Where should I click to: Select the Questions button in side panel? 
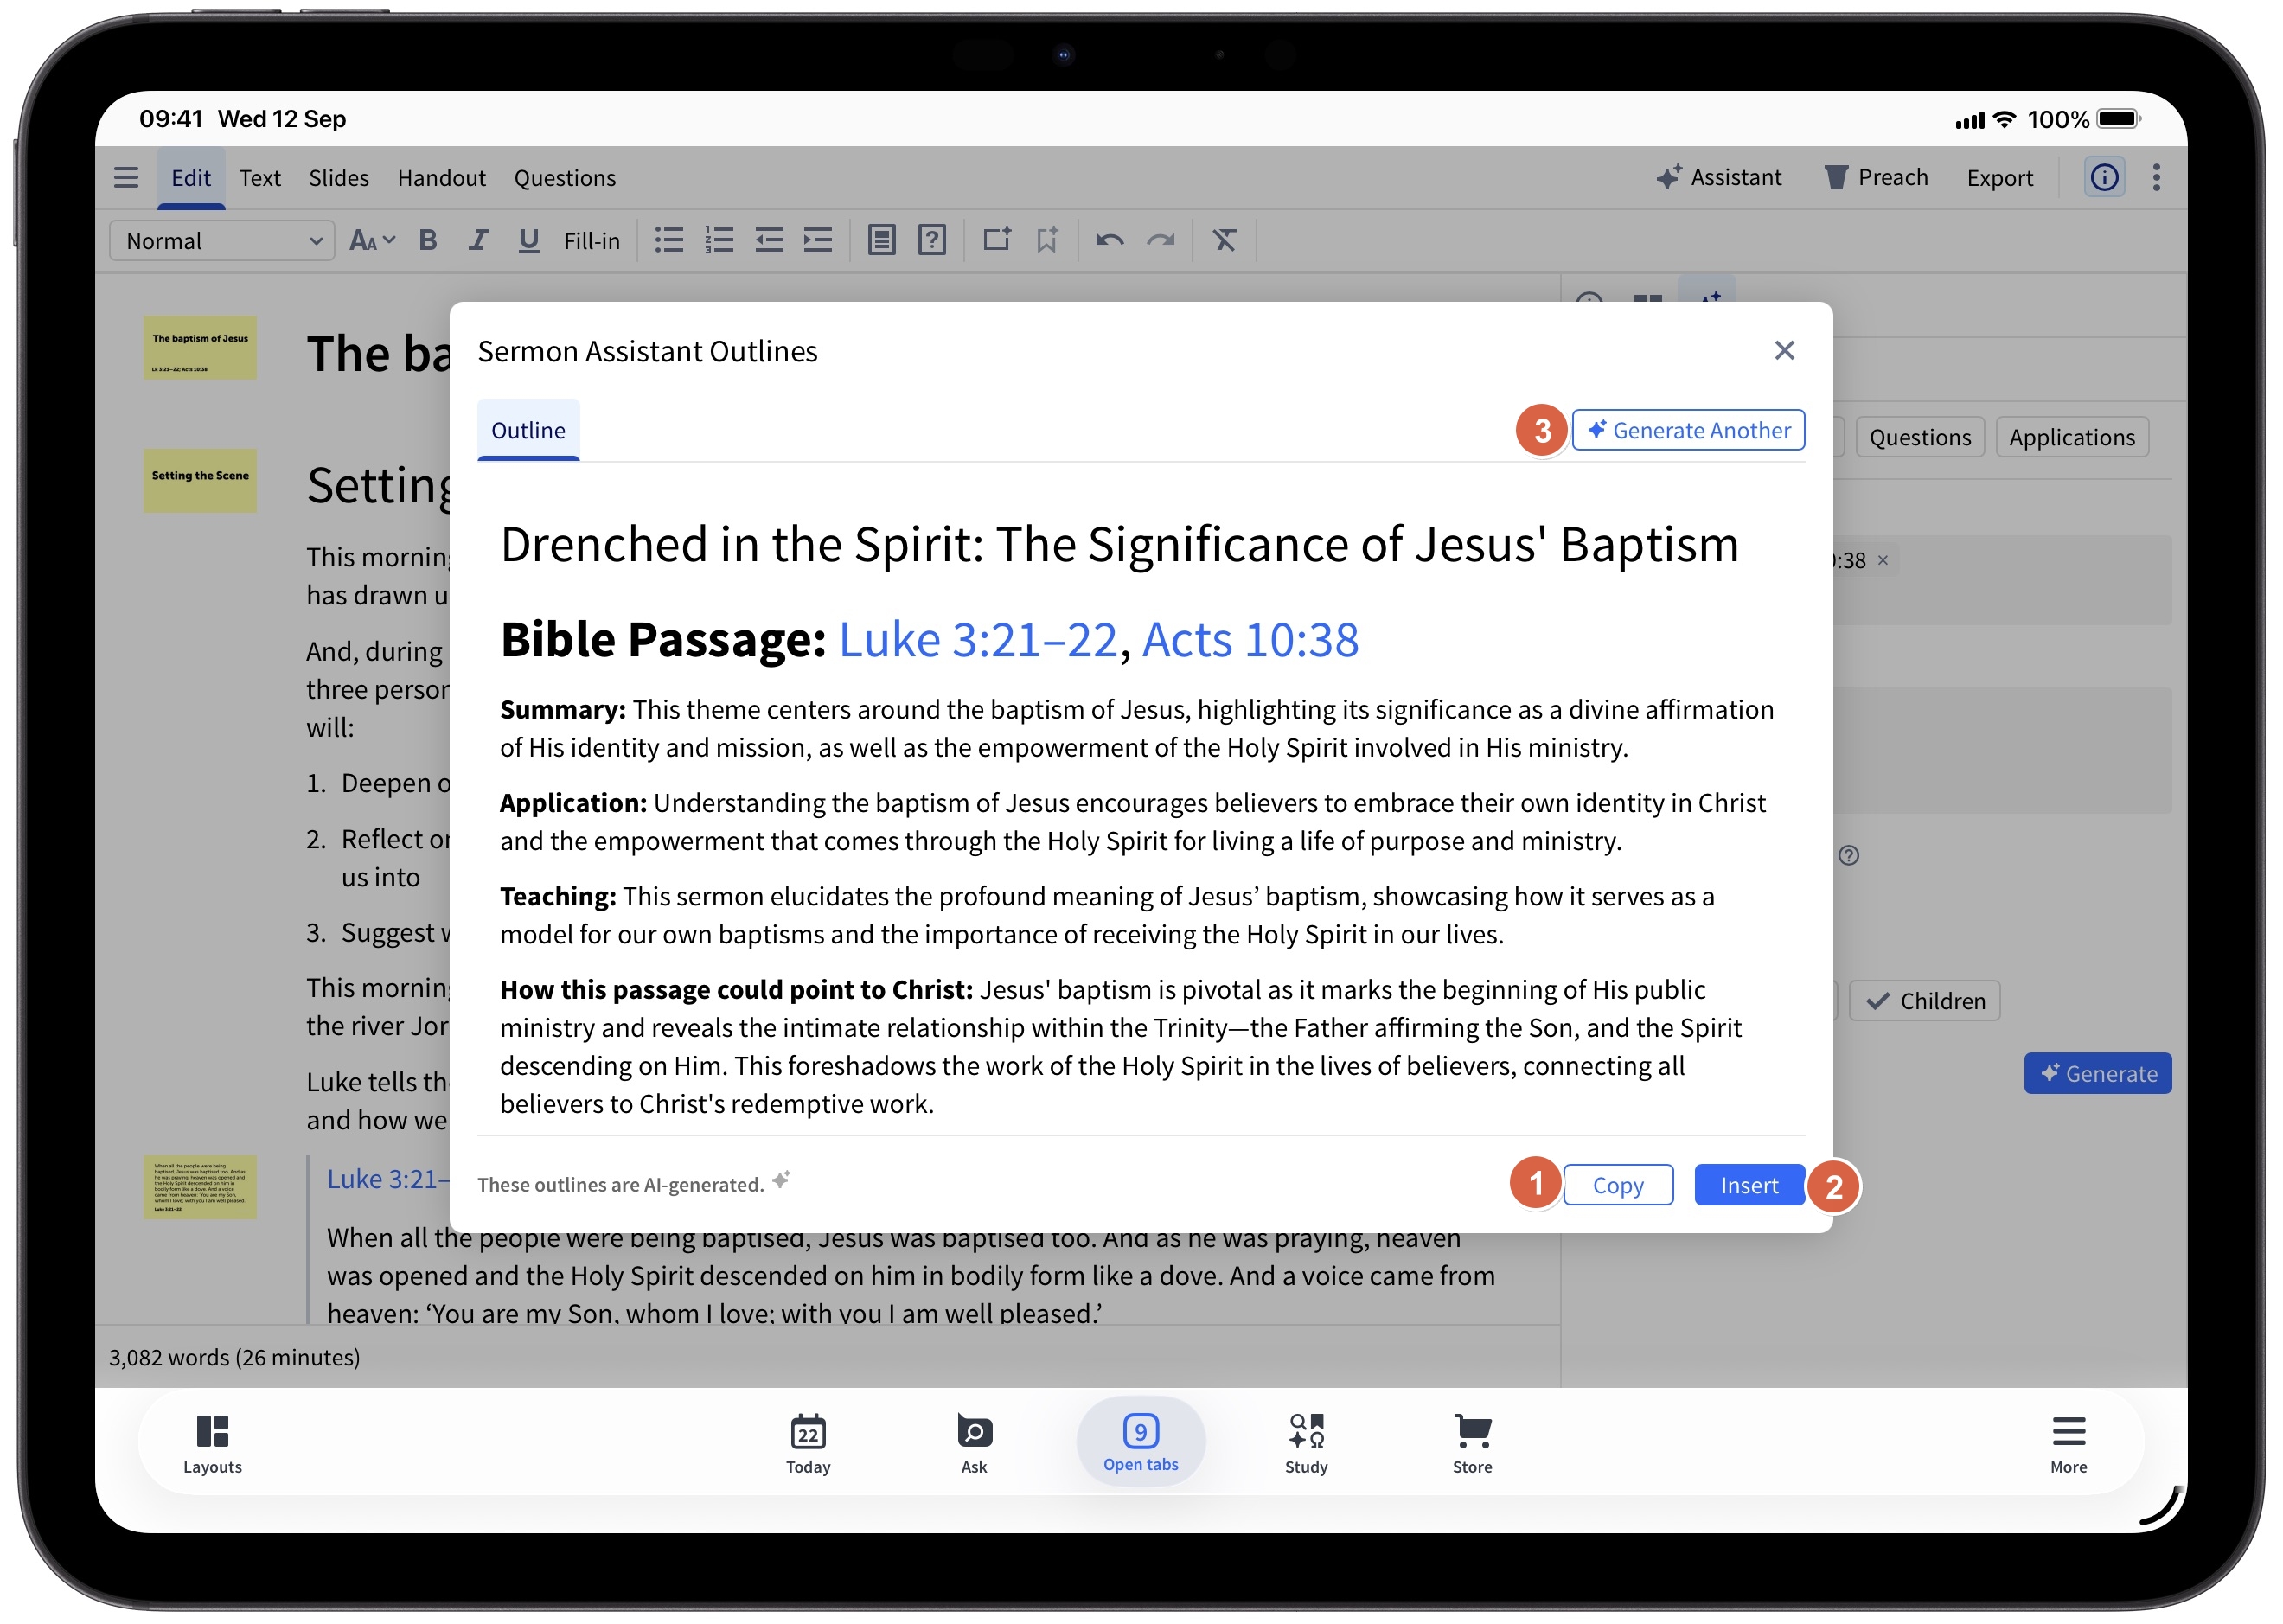(1920, 438)
